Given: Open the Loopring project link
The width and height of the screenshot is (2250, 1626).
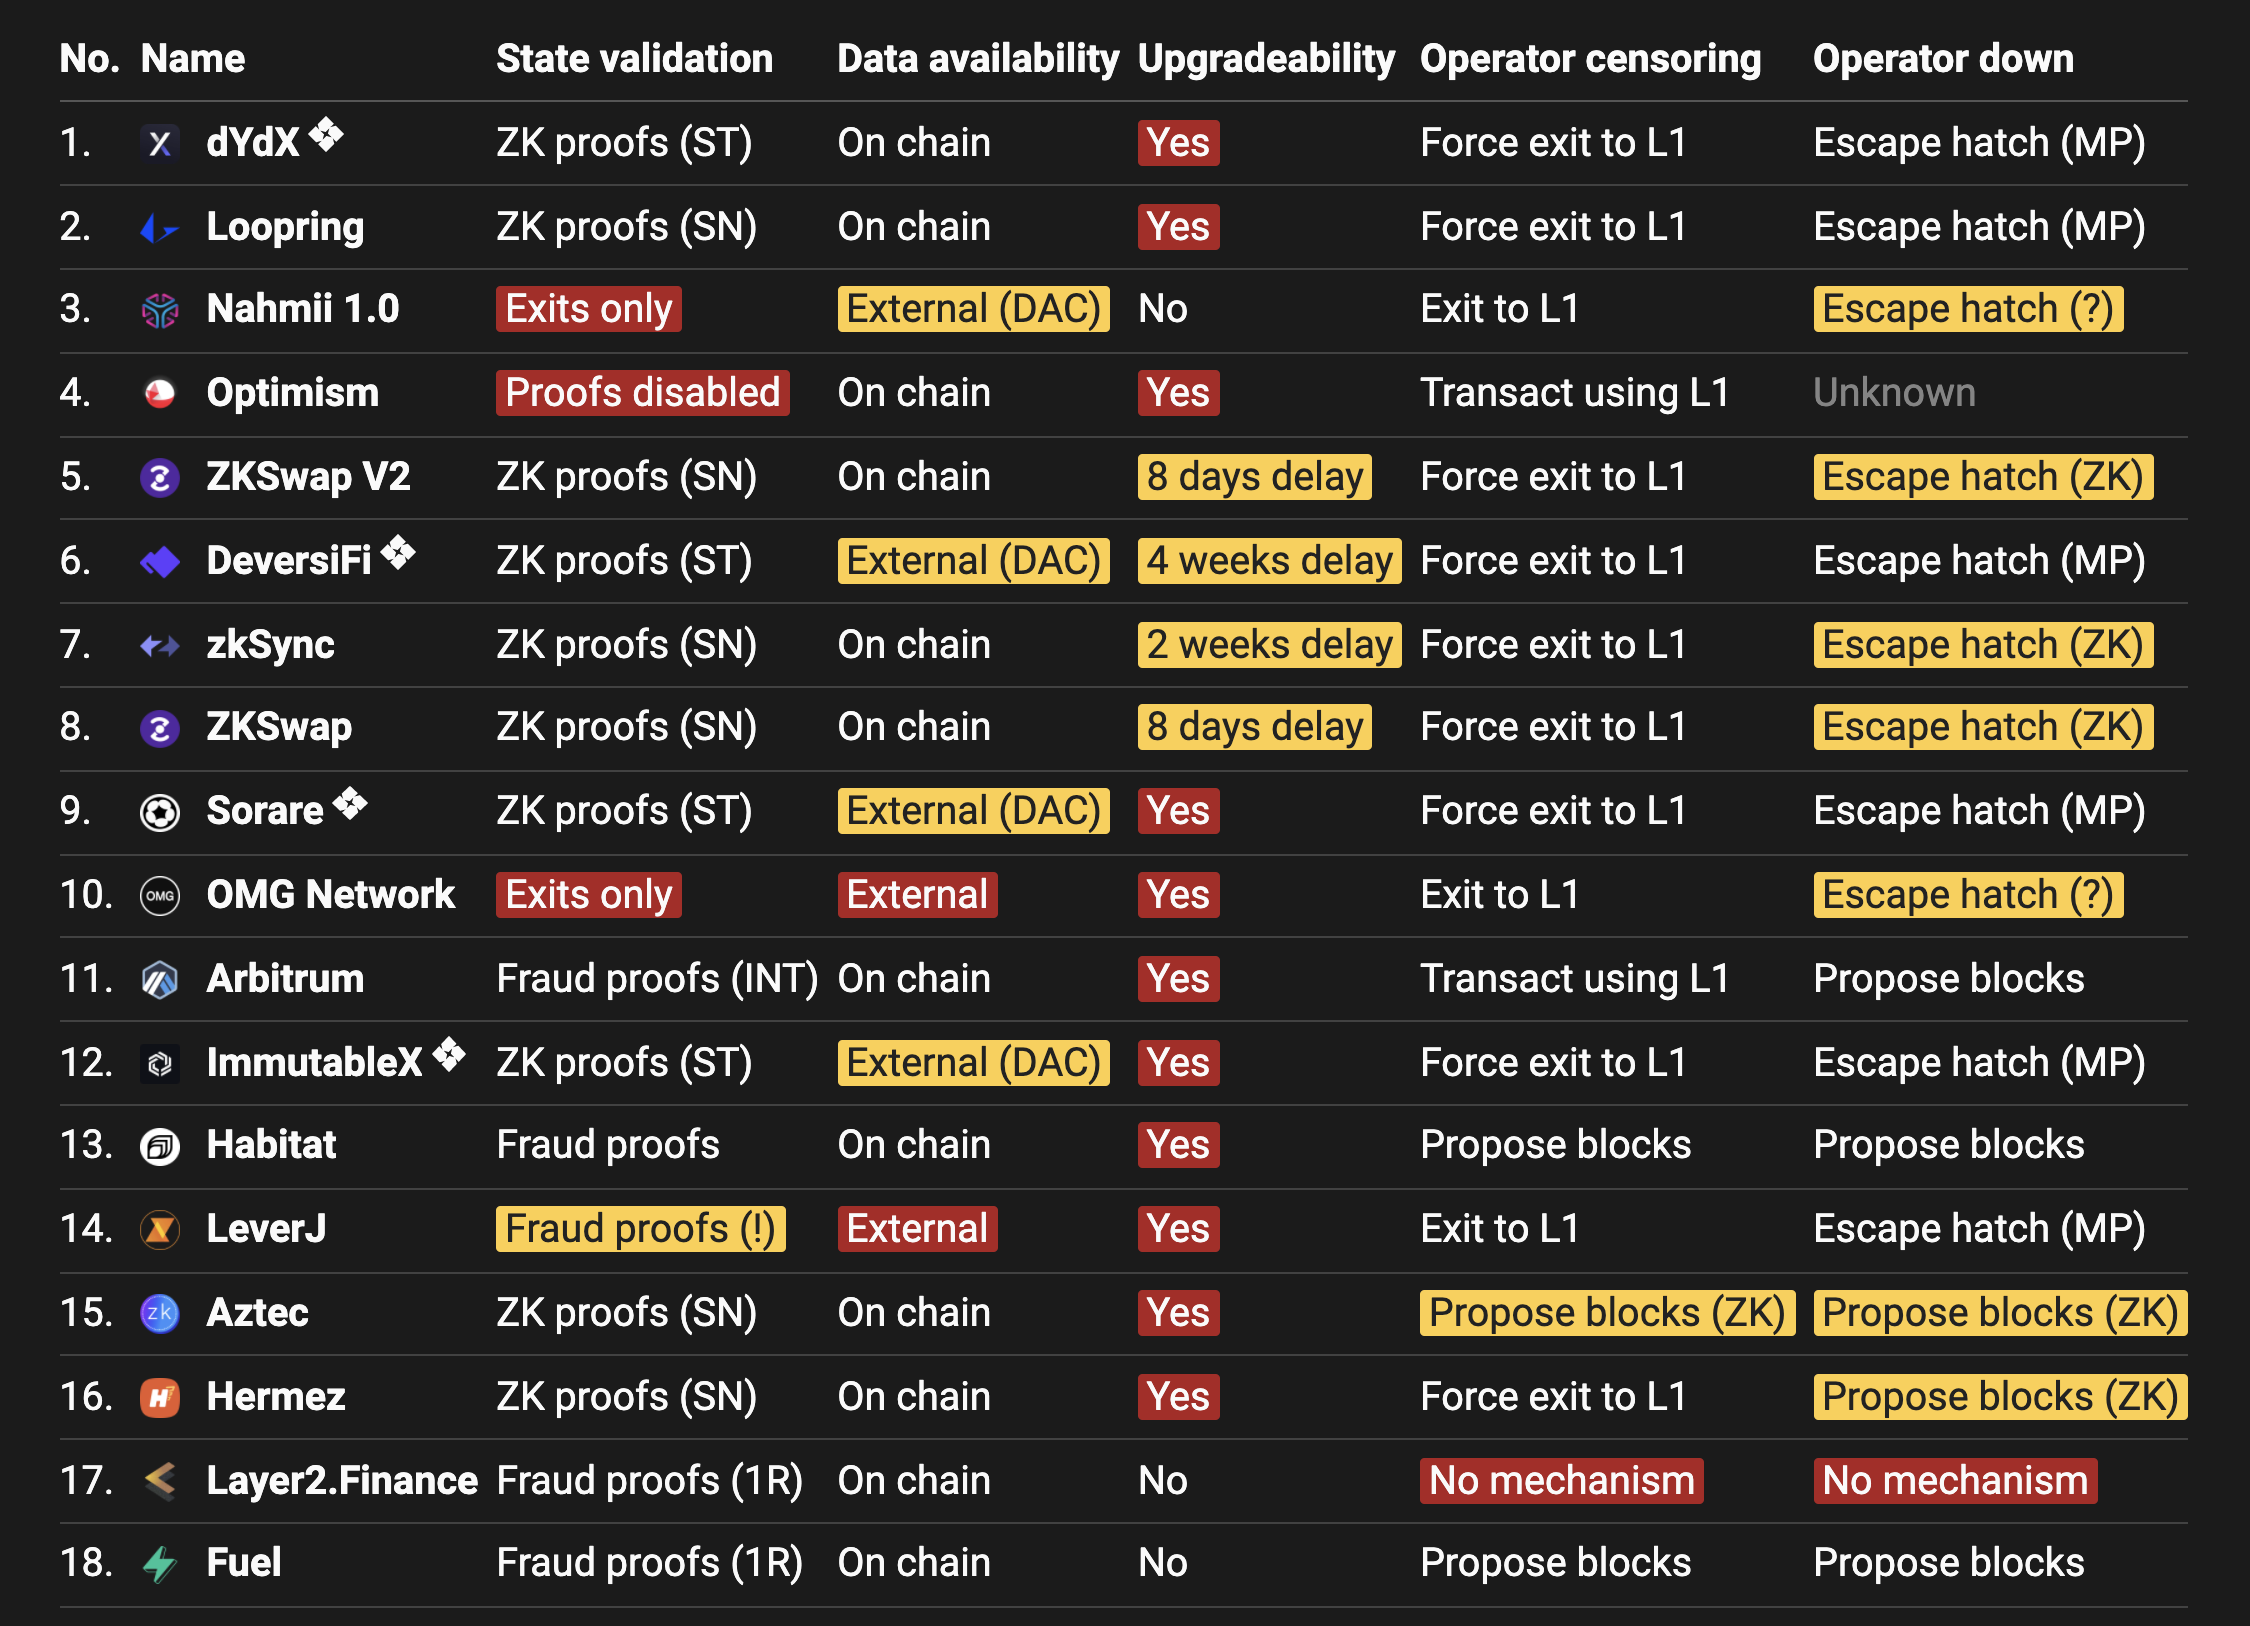Looking at the screenshot, I should 285,228.
